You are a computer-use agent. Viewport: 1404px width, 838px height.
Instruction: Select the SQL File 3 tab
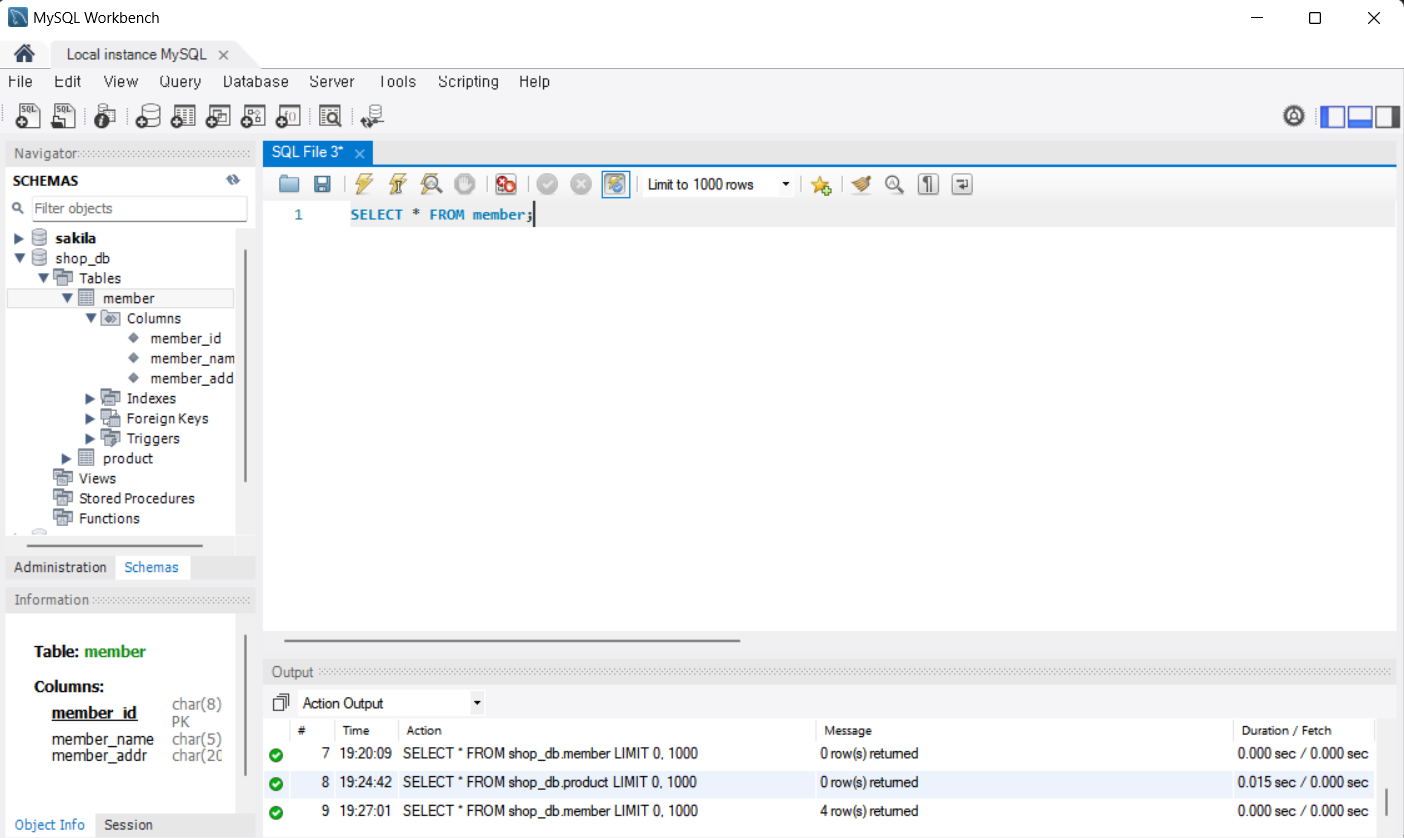click(x=308, y=152)
